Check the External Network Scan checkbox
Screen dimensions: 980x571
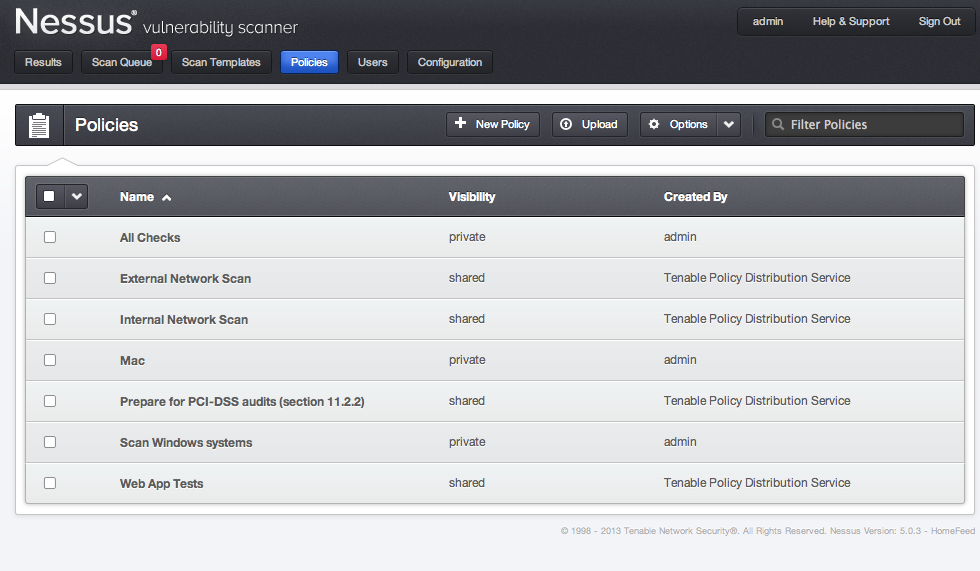coord(50,278)
